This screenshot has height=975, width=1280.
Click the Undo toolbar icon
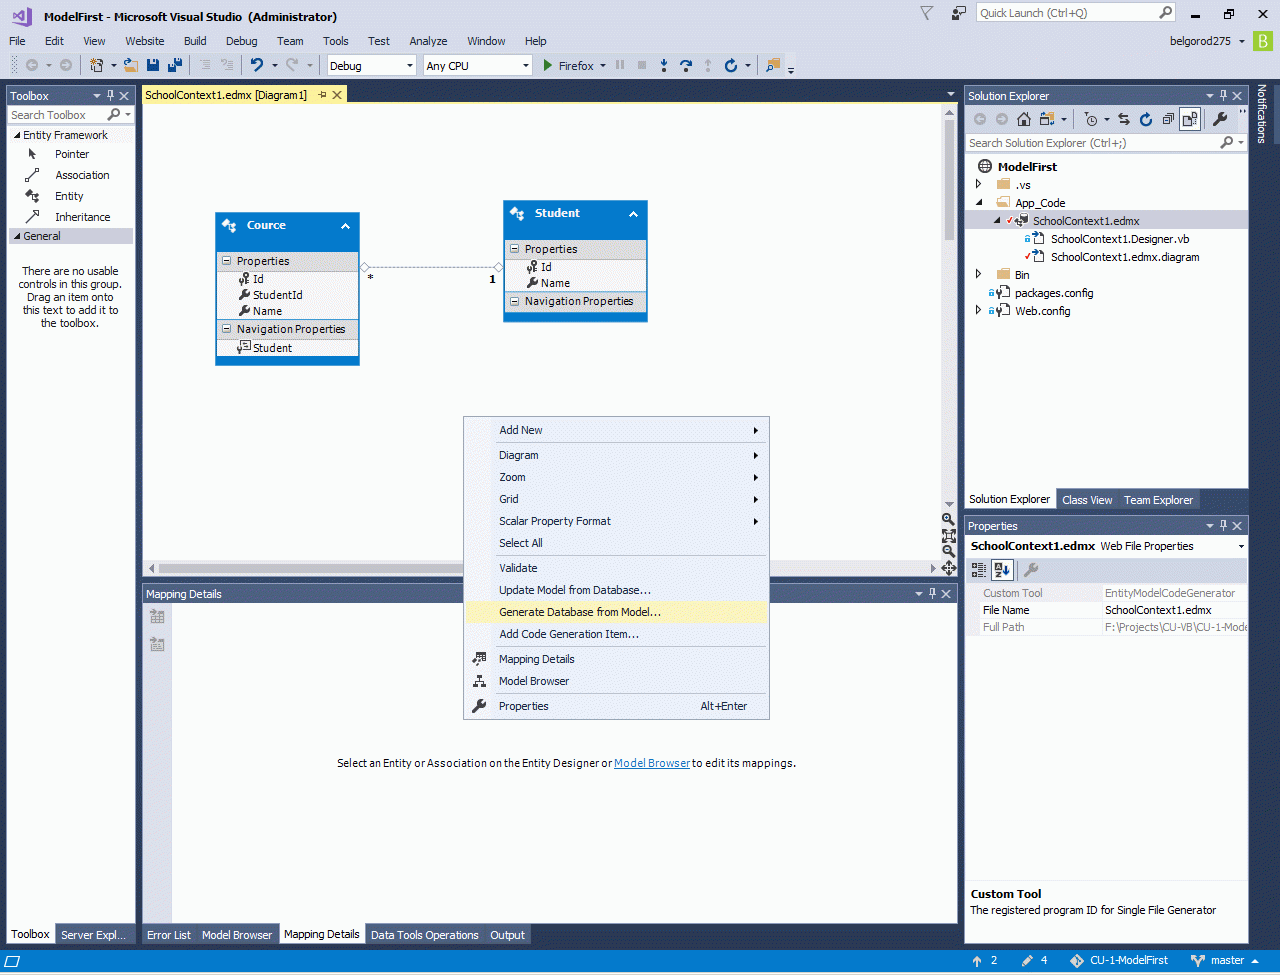(x=257, y=65)
